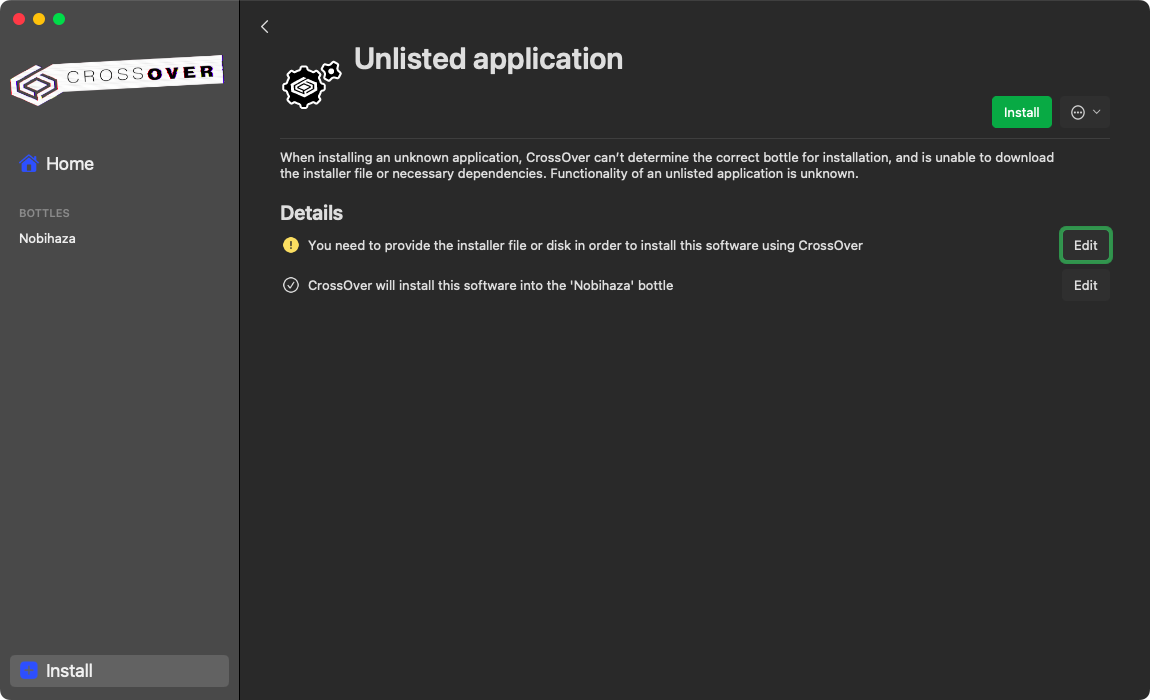Click the CrossOver logo

tap(116, 80)
